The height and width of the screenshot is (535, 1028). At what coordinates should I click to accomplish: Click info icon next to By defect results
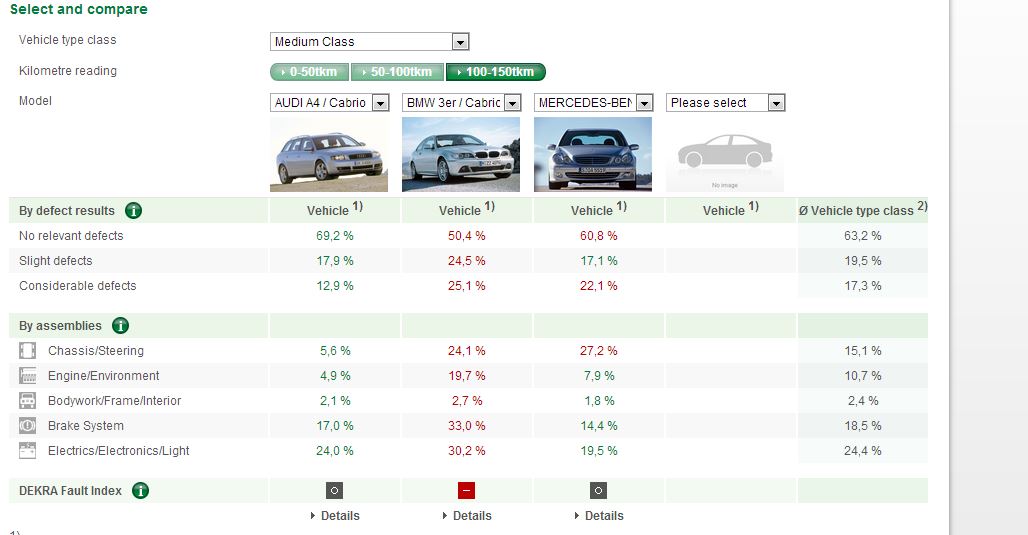tap(133, 211)
